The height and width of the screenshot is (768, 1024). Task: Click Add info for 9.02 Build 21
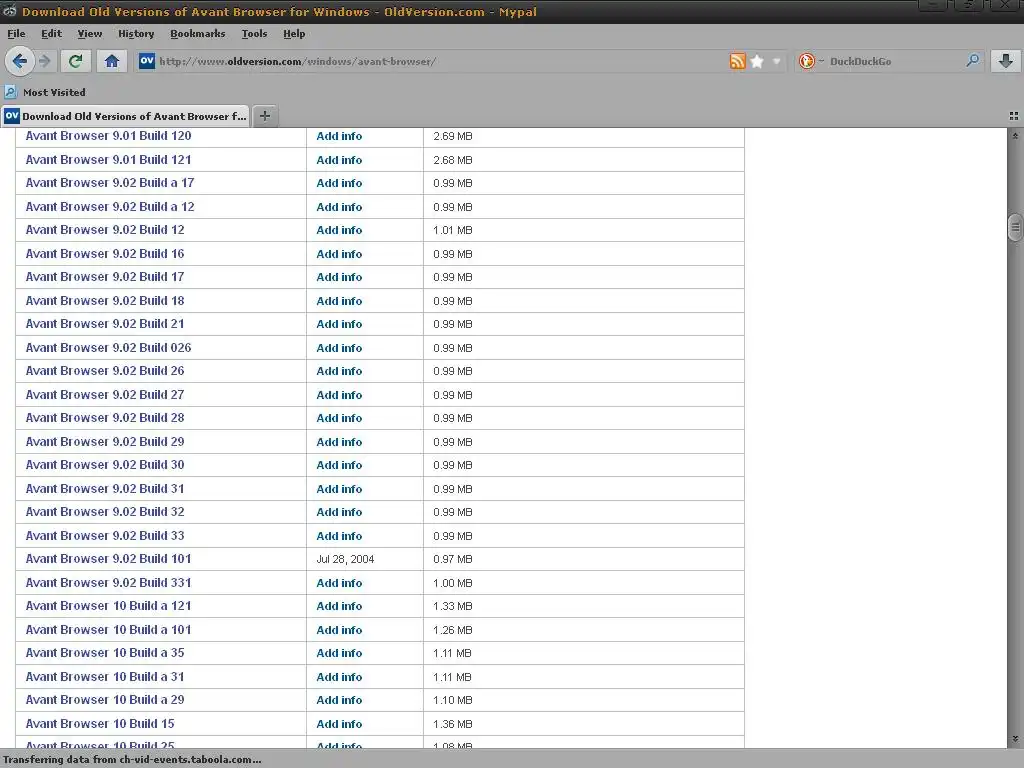click(339, 325)
